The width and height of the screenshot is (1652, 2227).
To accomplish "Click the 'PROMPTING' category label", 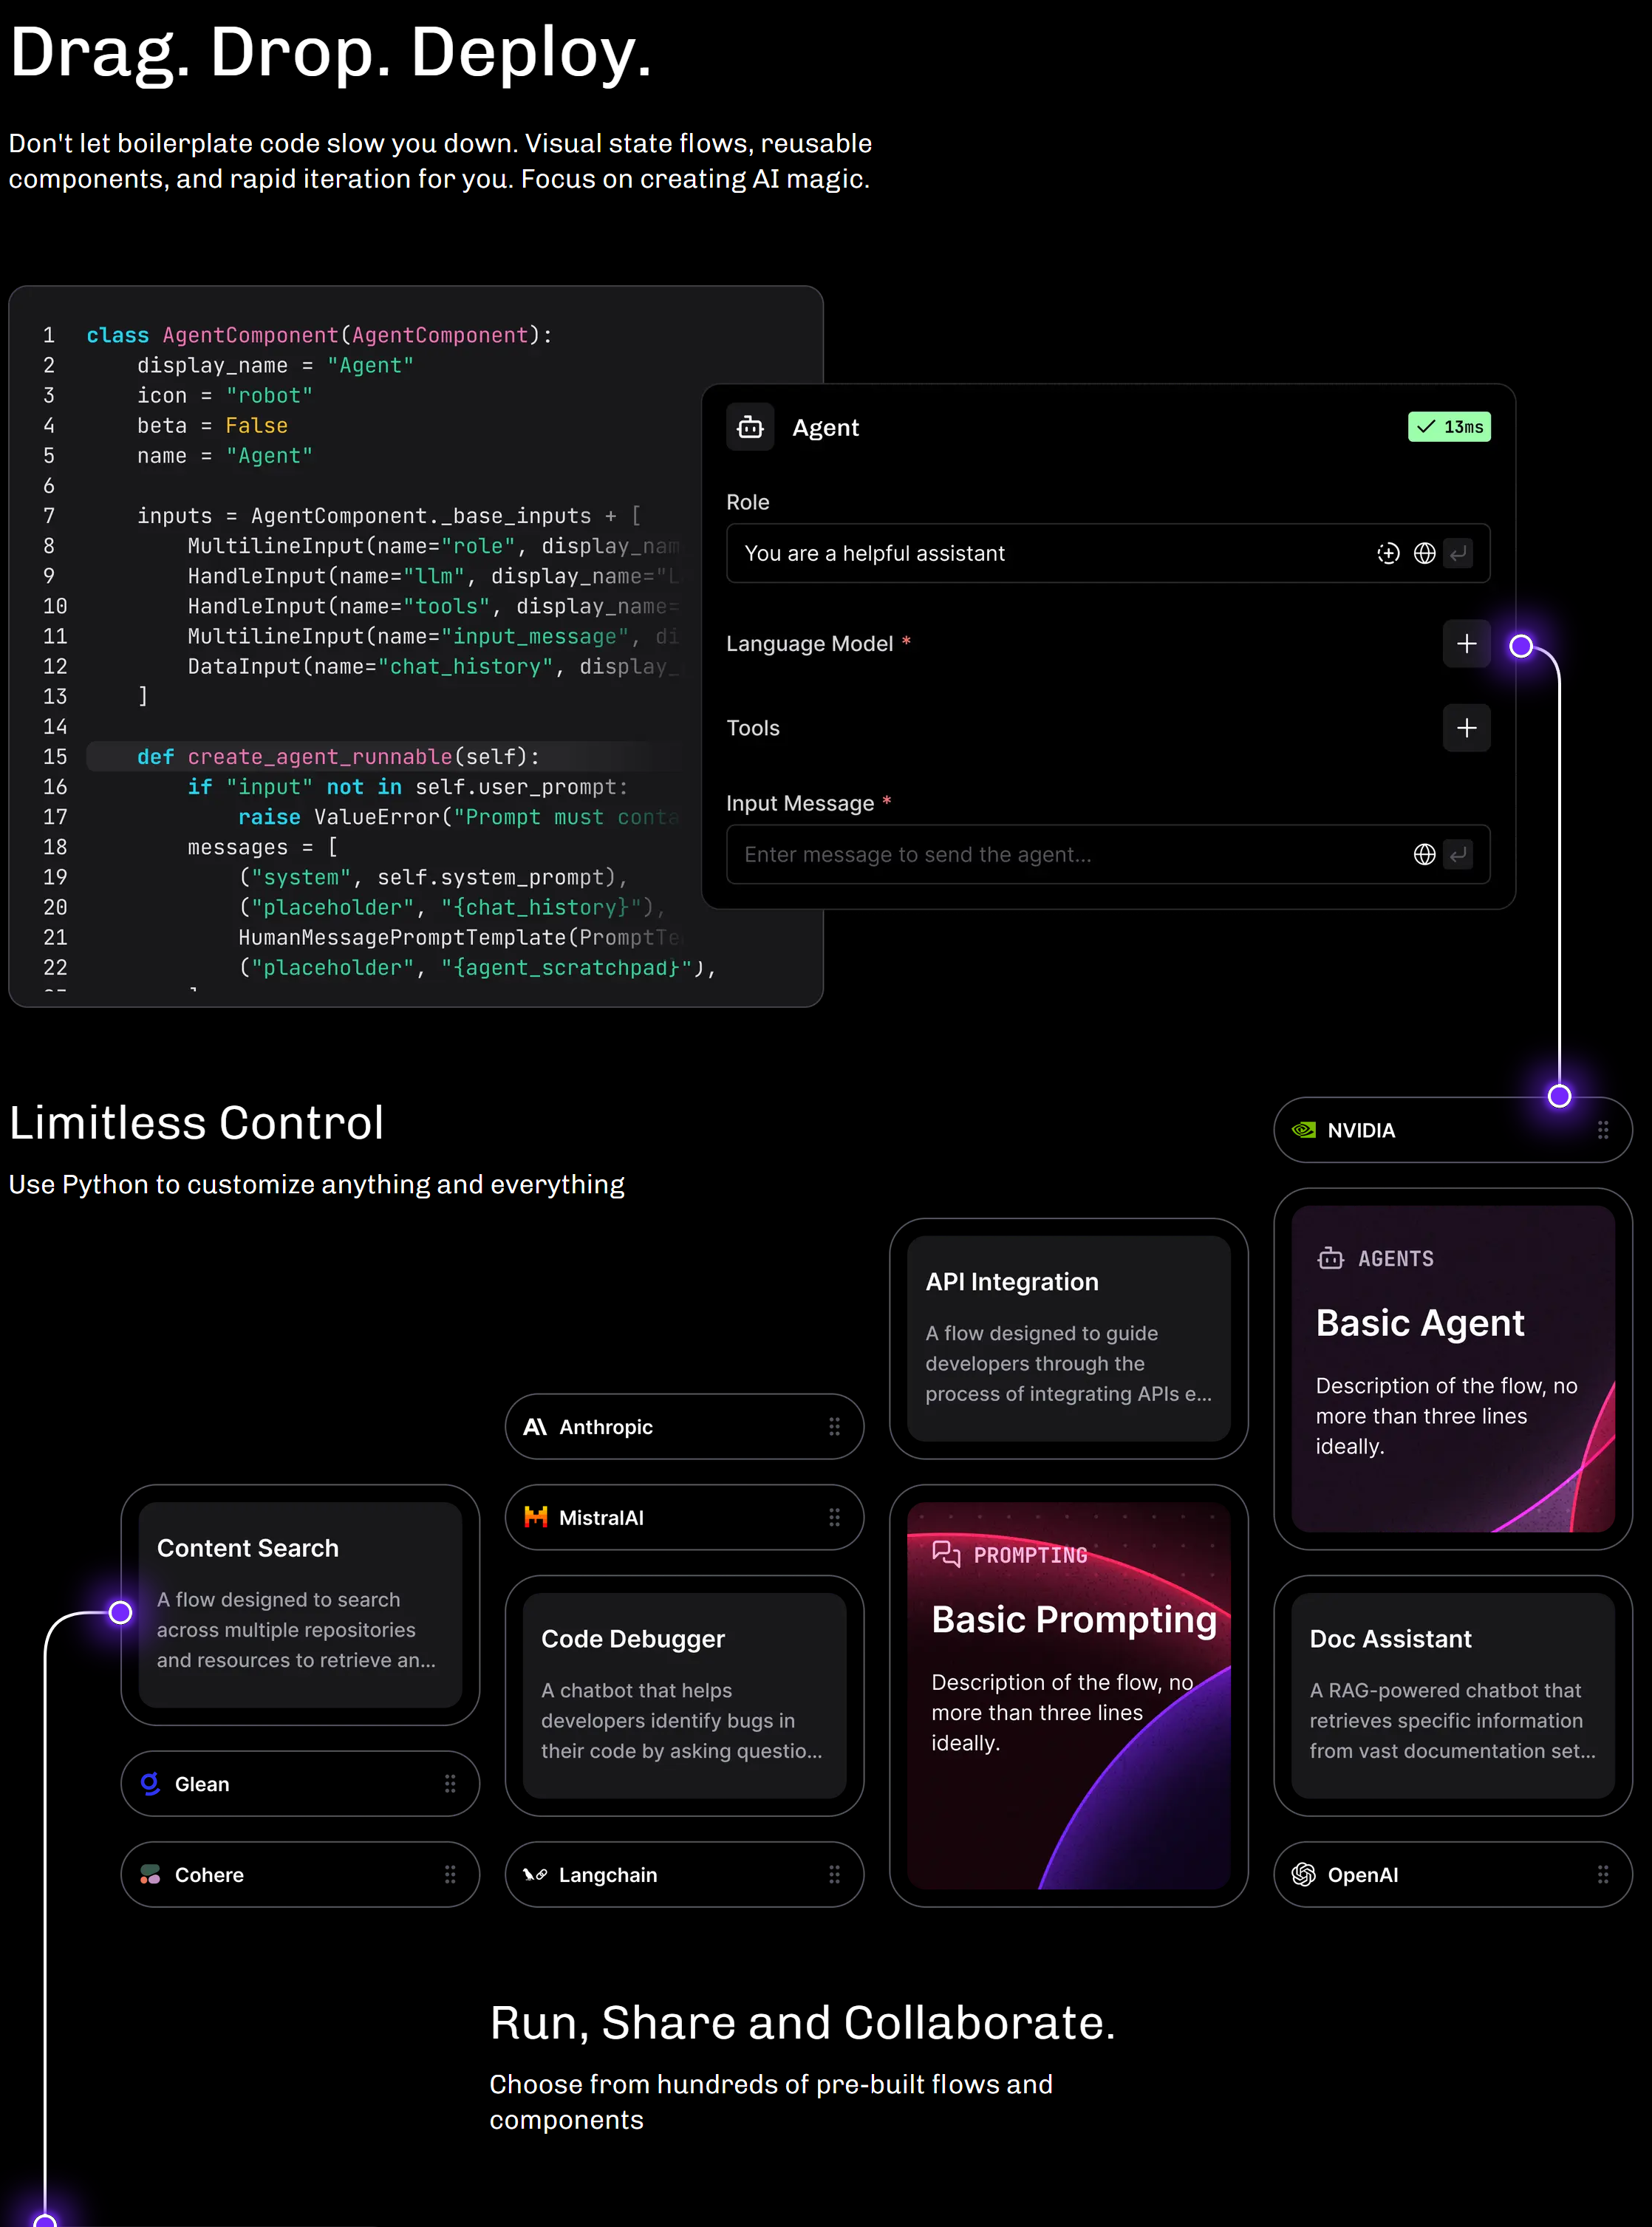I will click(1030, 1555).
